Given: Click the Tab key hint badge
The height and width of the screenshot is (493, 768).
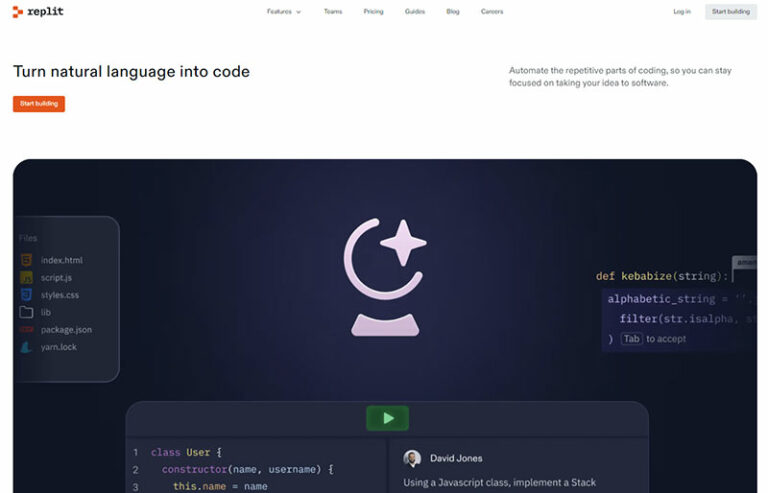Looking at the screenshot, I should tap(631, 339).
